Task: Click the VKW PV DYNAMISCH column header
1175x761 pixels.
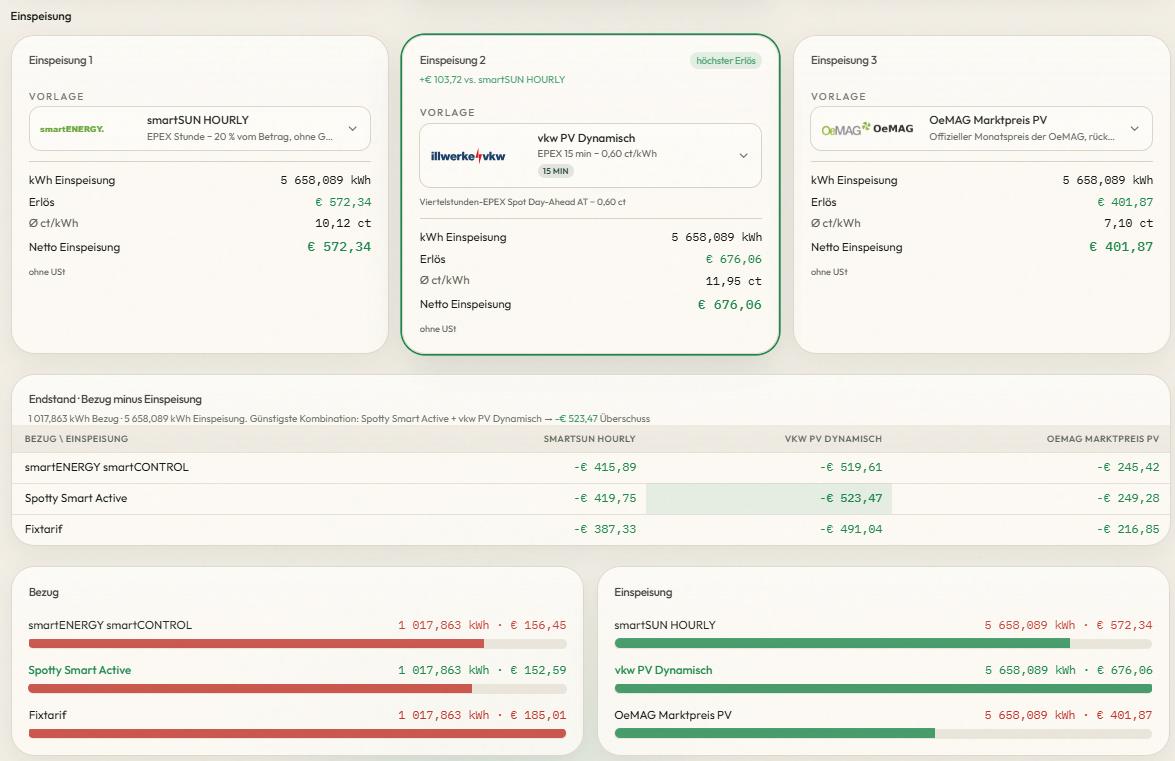Action: click(x=833, y=439)
